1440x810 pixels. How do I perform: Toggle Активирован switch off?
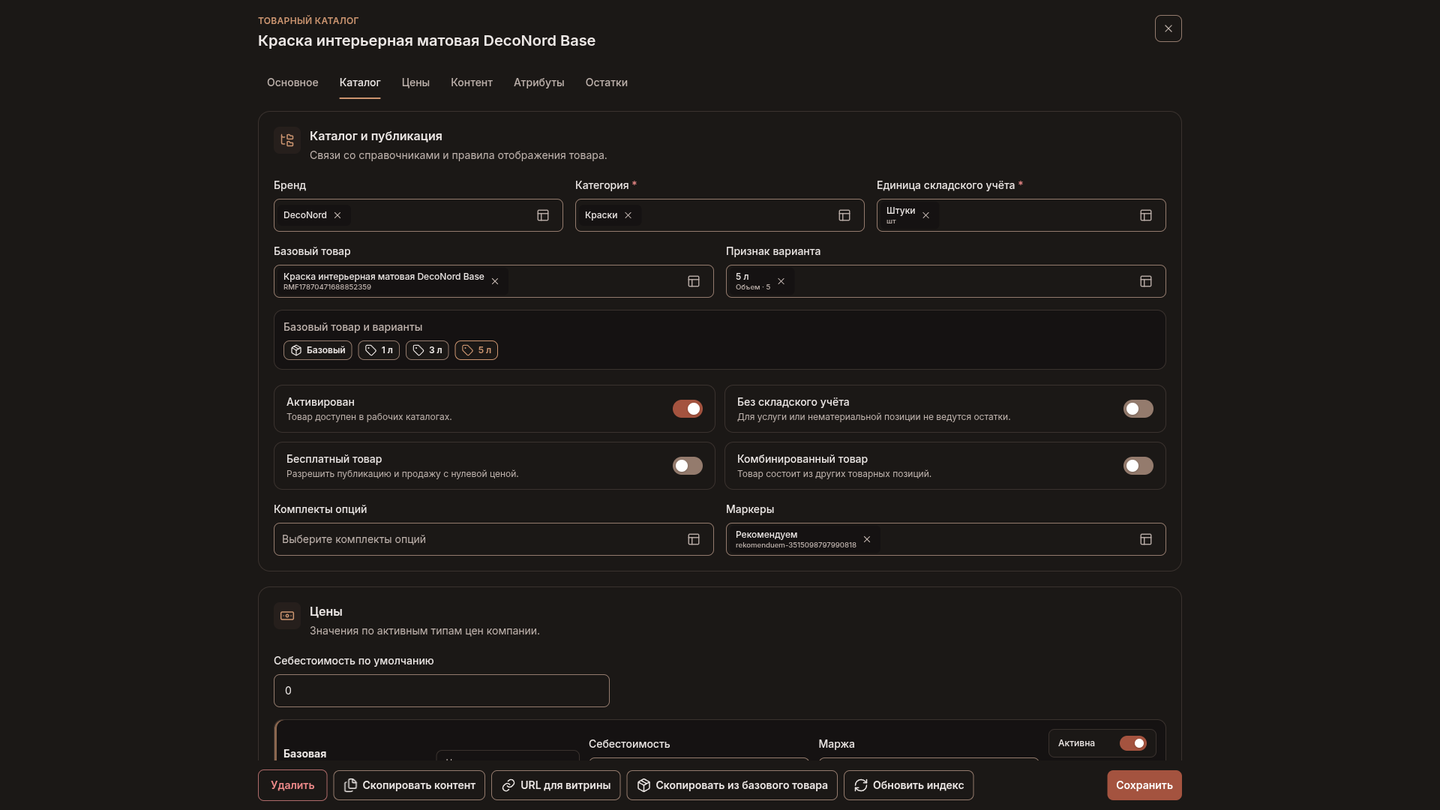(x=687, y=408)
